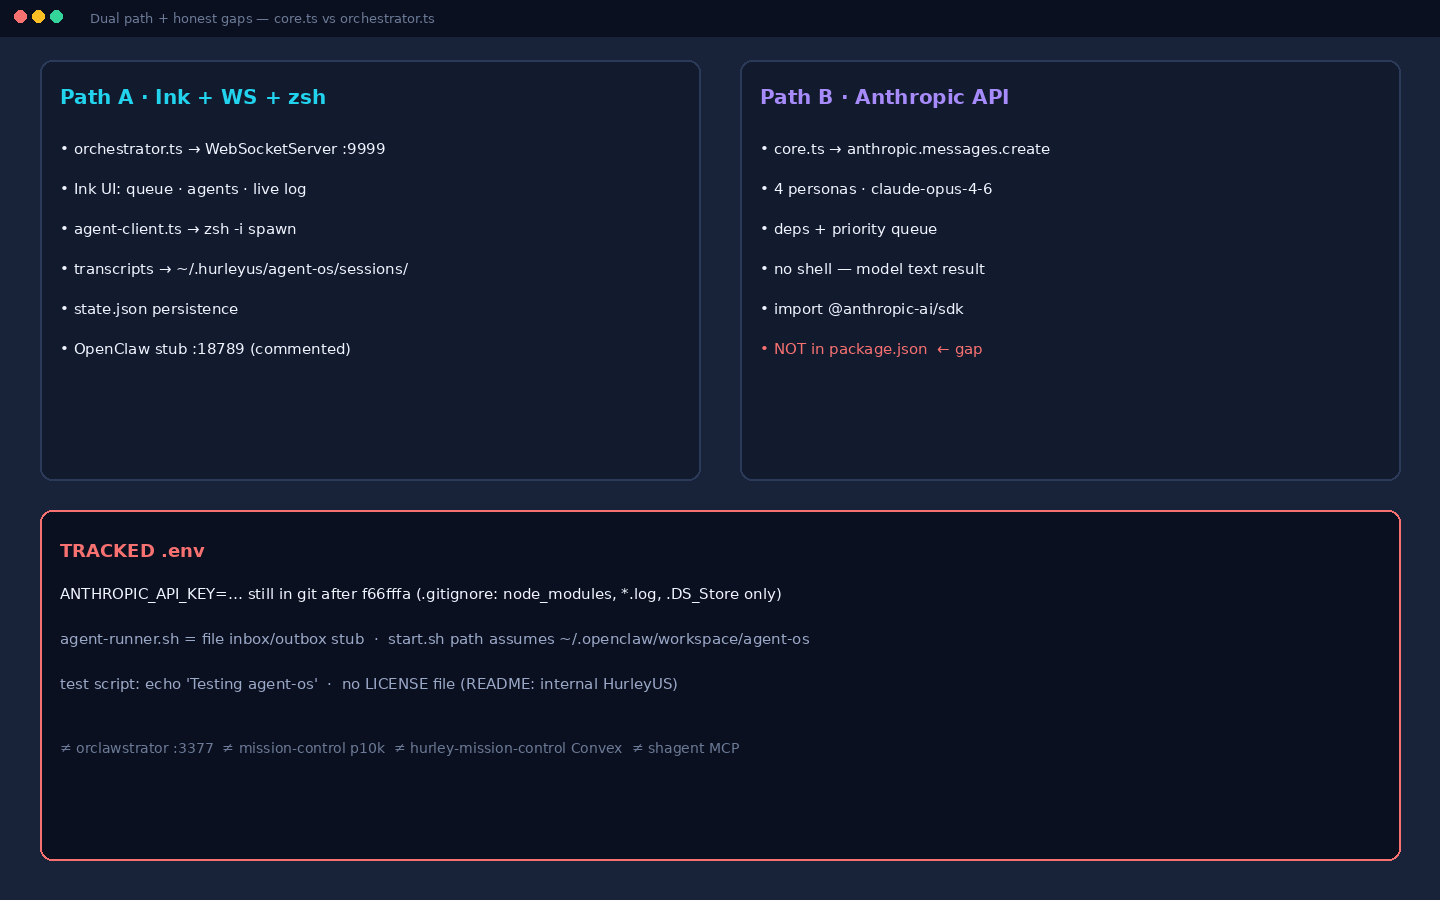1440x900 pixels.
Task: Click 'agent-client.ts → zsh -i spawn' line
Action: pyautogui.click(x=178, y=229)
